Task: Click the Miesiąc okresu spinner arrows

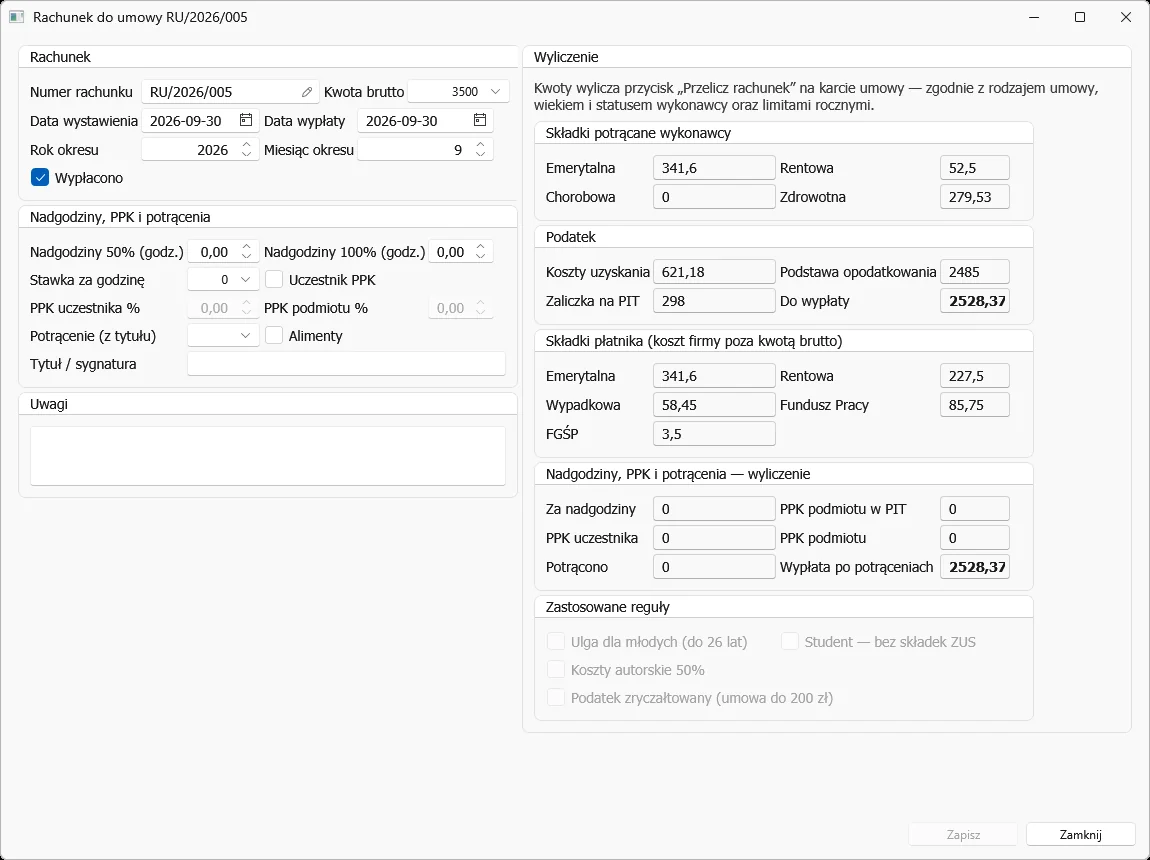Action: tap(480, 150)
